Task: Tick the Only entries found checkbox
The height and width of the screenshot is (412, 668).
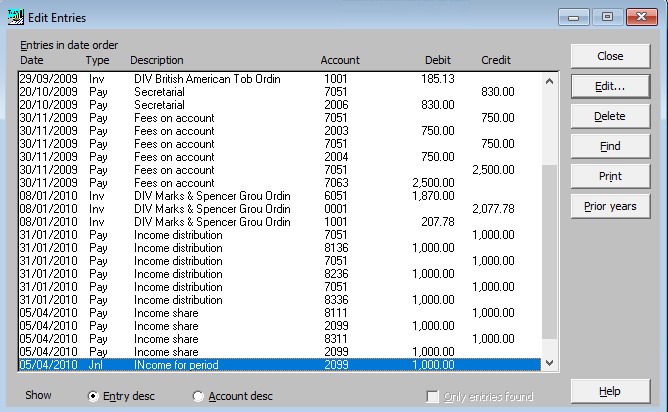Action: pyautogui.click(x=432, y=397)
